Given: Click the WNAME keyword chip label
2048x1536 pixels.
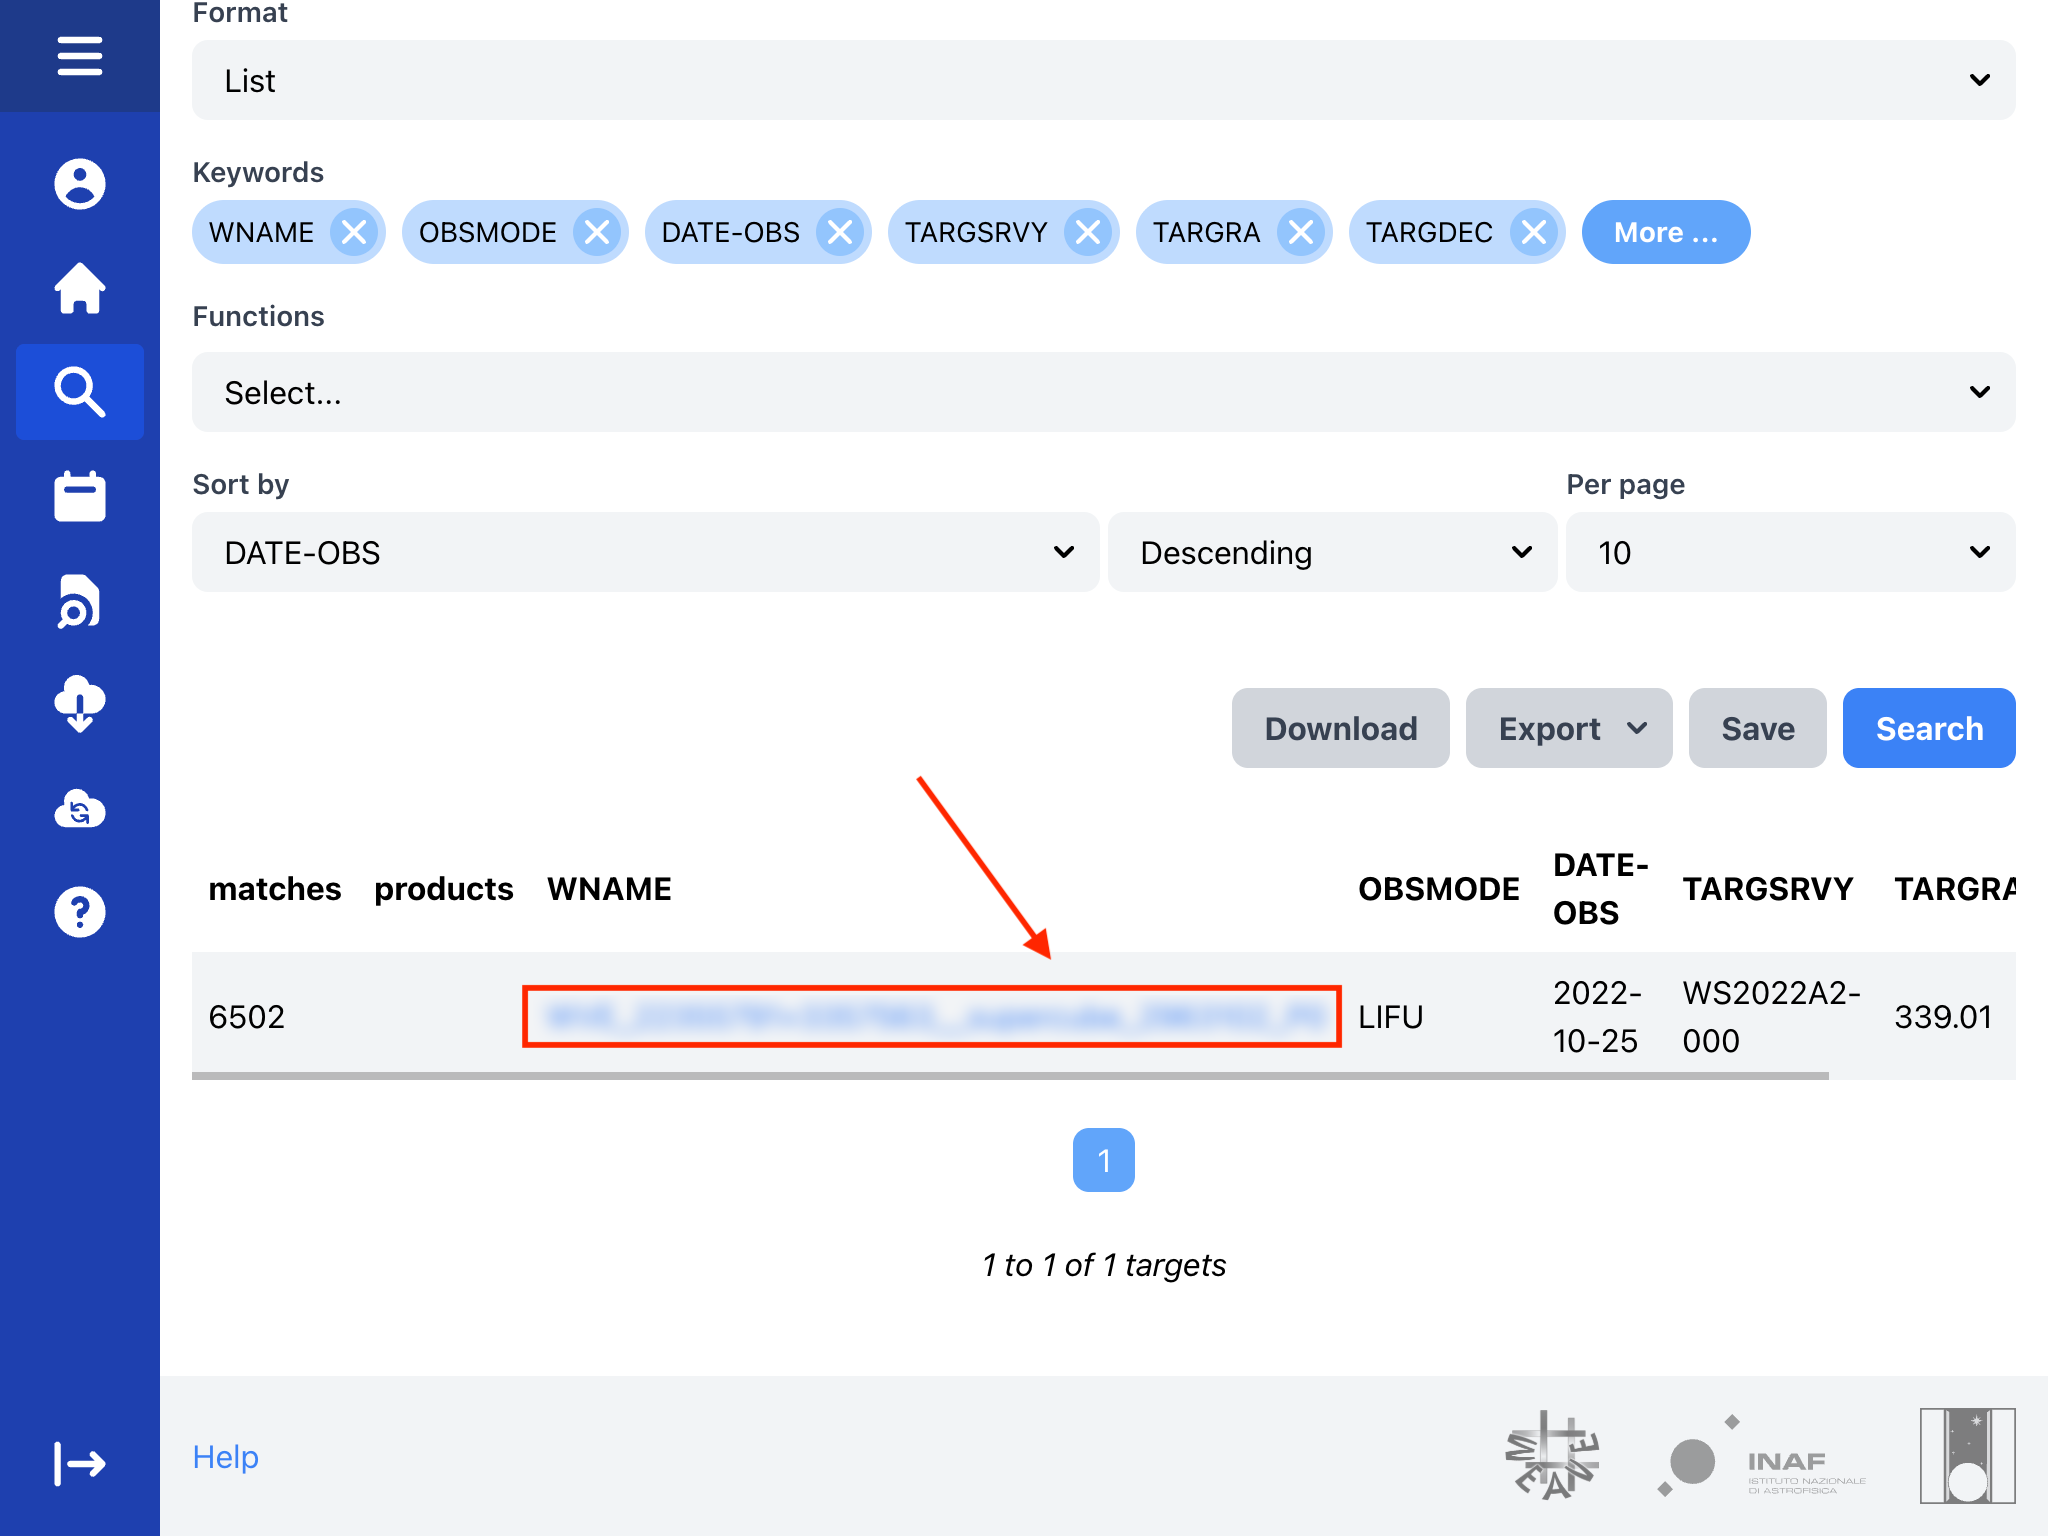Looking at the screenshot, I should pos(261,232).
